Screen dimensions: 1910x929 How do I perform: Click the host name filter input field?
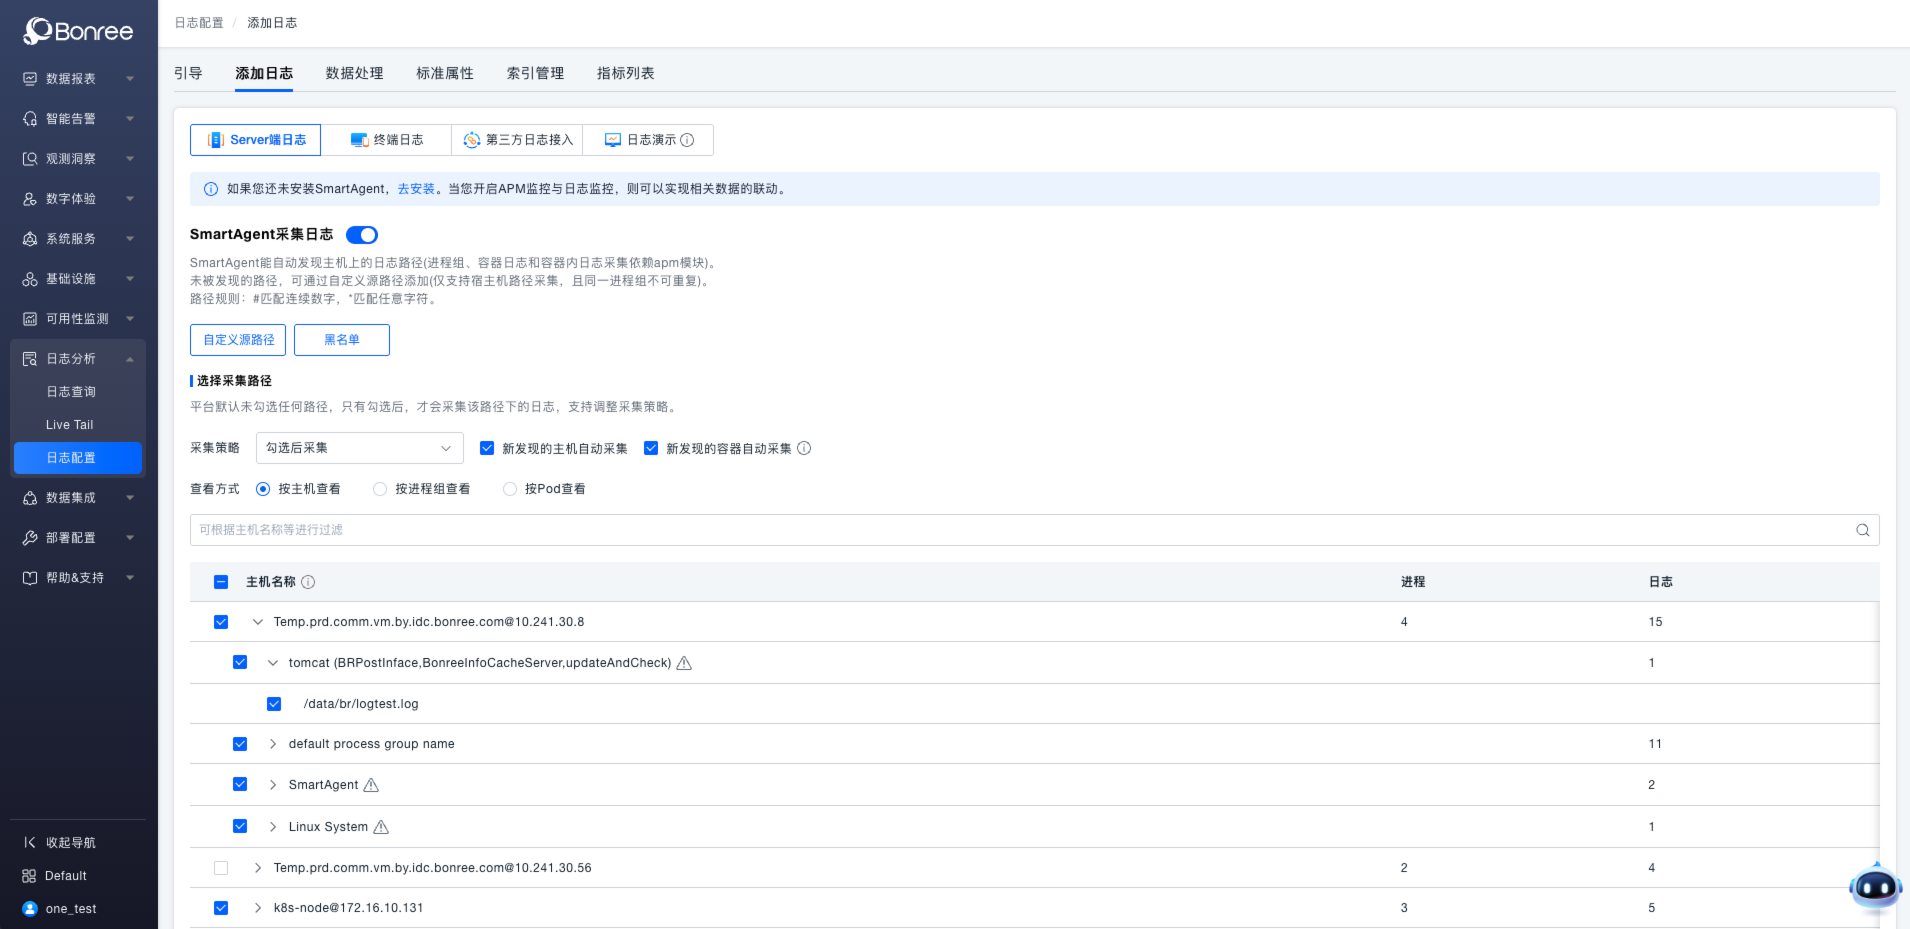tap(1000, 530)
